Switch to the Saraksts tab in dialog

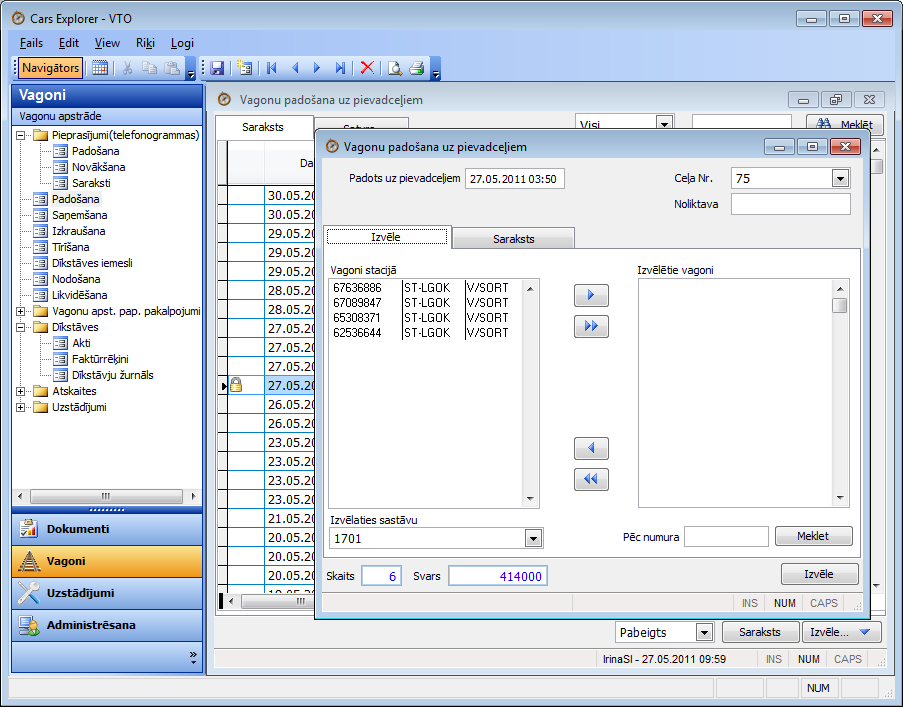[x=513, y=239]
